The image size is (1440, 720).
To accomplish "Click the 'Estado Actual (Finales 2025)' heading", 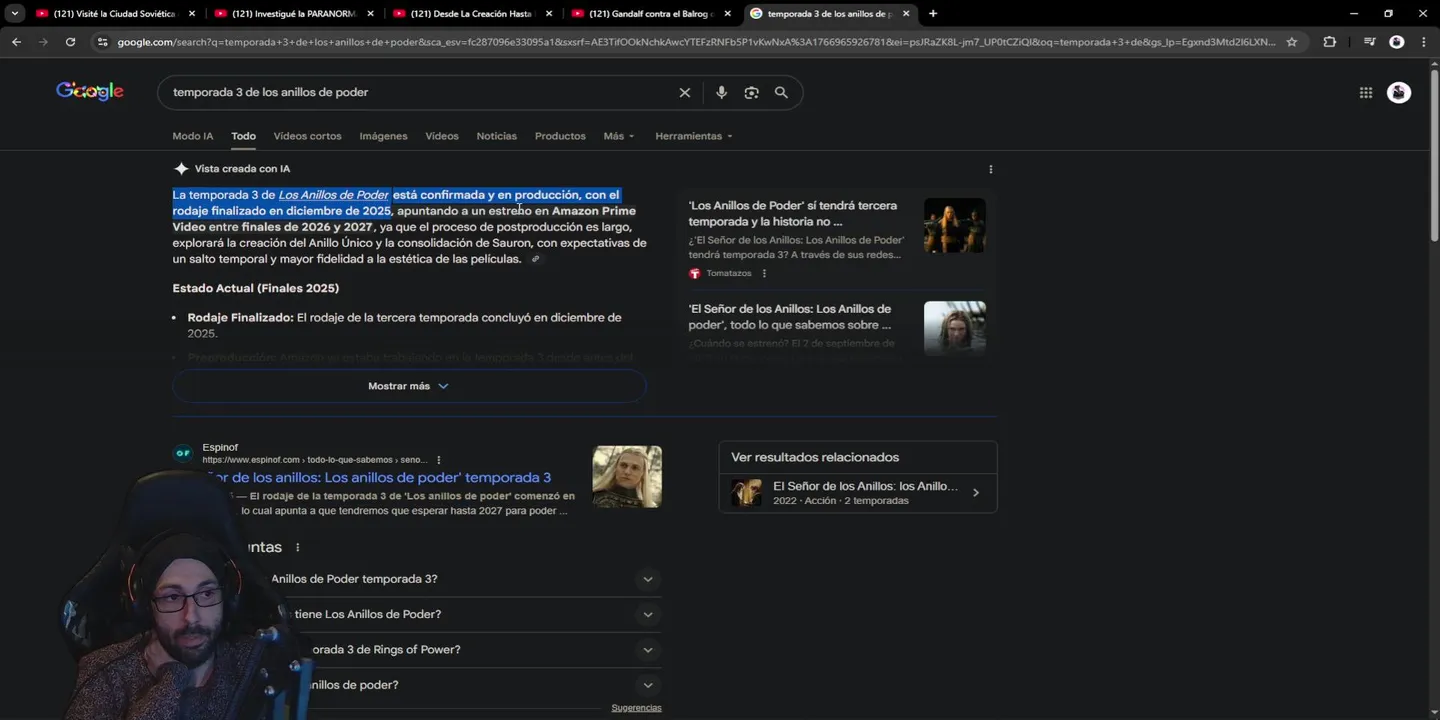I will coord(256,288).
